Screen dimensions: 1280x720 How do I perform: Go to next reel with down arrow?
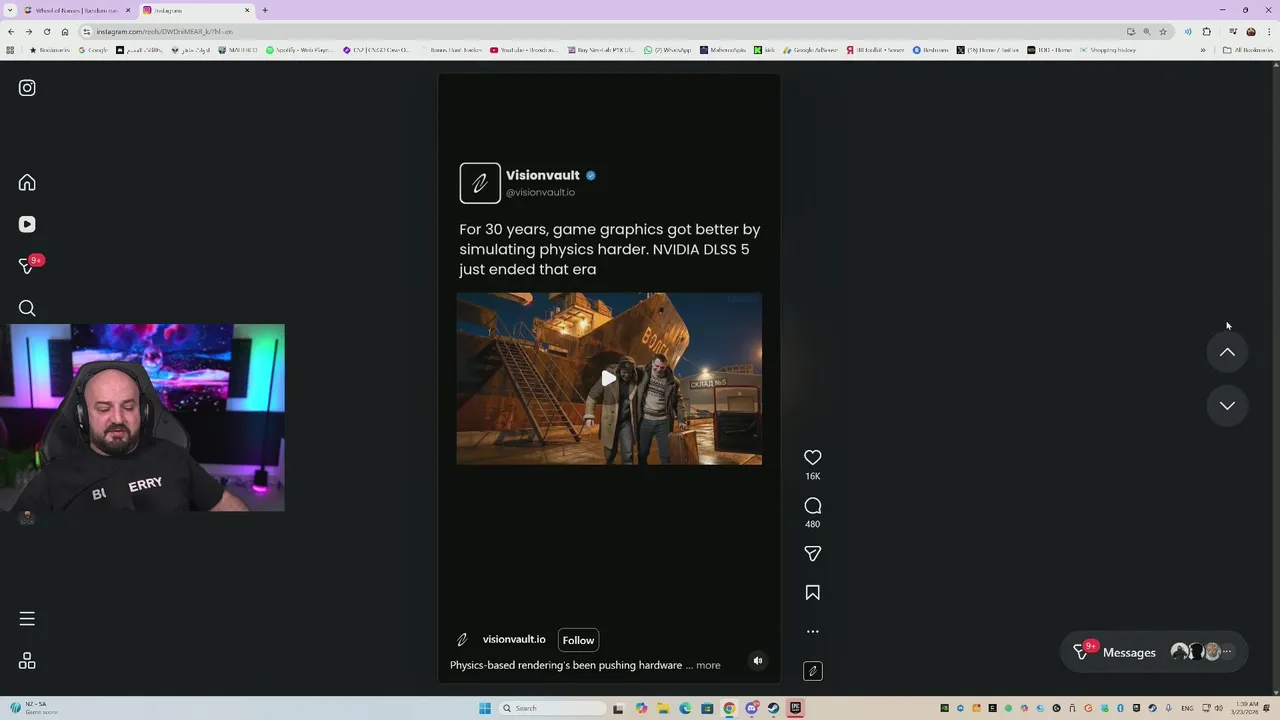pos(1227,406)
